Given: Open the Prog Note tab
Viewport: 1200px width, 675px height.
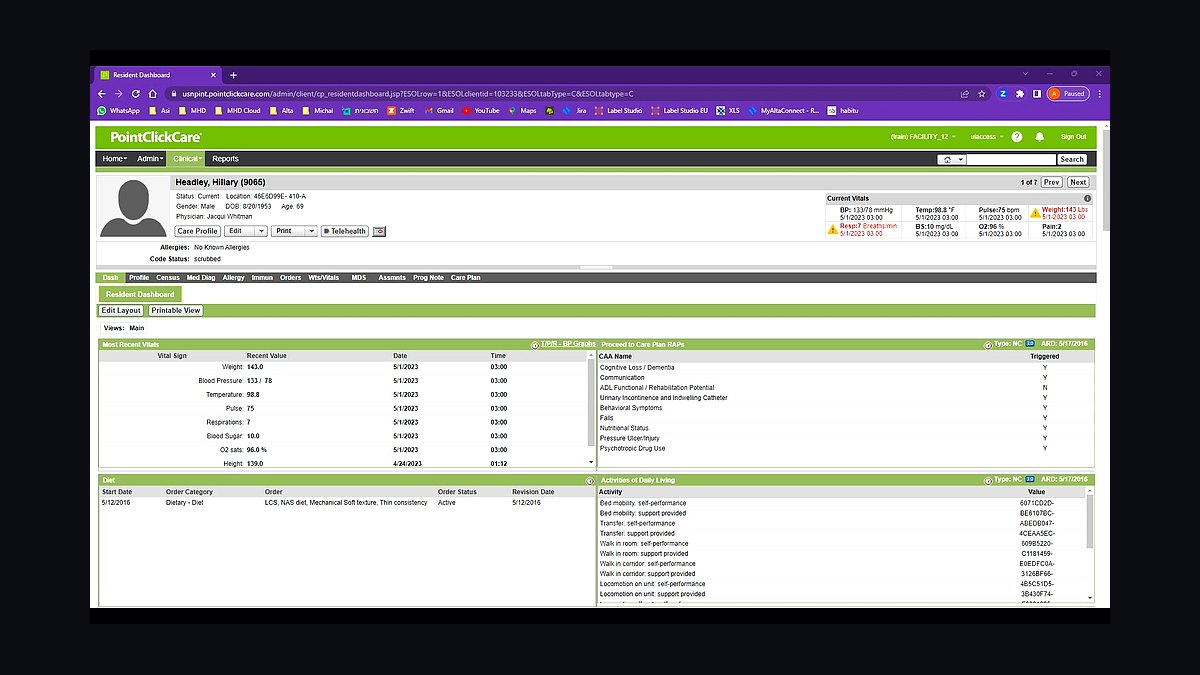Looking at the screenshot, I should 428,278.
